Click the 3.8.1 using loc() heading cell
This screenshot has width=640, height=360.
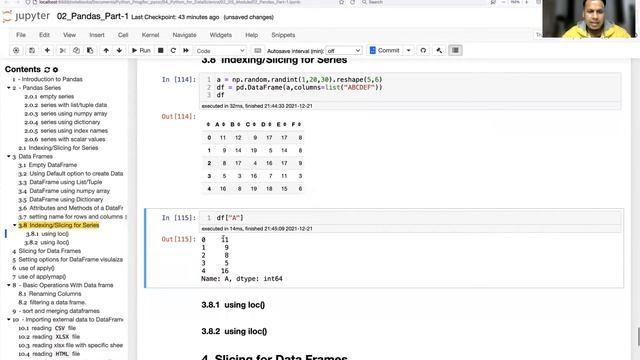point(233,305)
